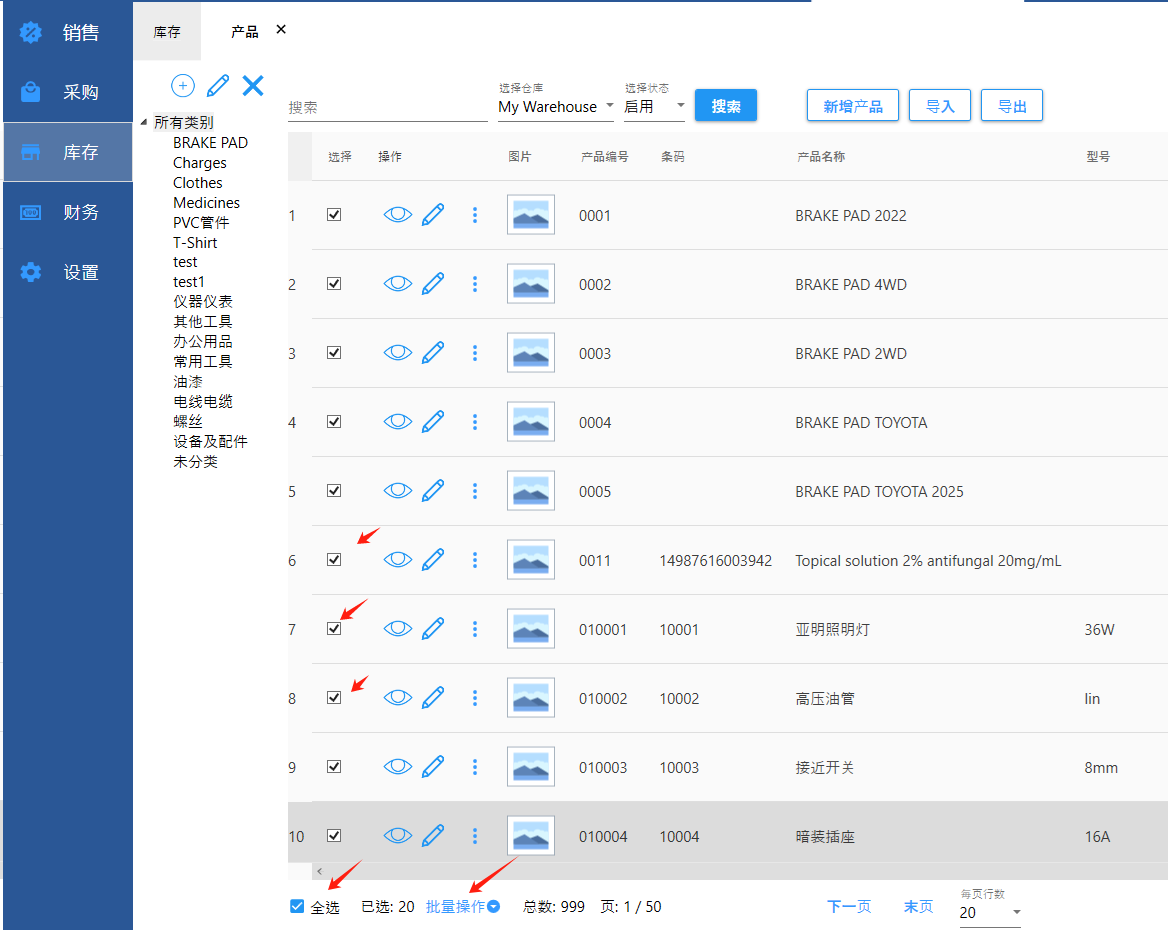This screenshot has height=930, width=1168.
Task: Select the Medicines category in tree
Action: (x=206, y=202)
